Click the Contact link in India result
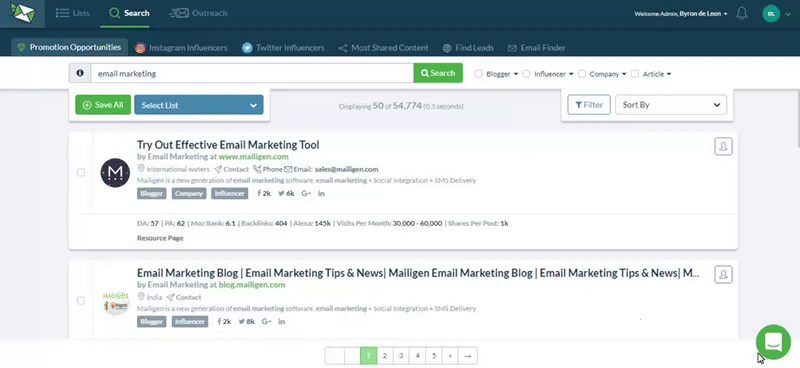Image resolution: width=800 pixels, height=368 pixels. point(184,297)
